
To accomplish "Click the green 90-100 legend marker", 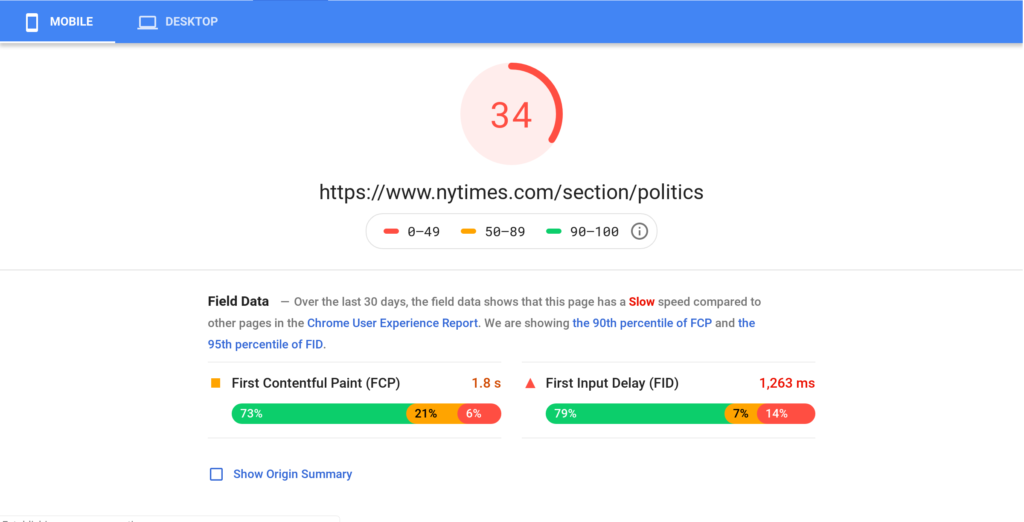I will tap(554, 232).
